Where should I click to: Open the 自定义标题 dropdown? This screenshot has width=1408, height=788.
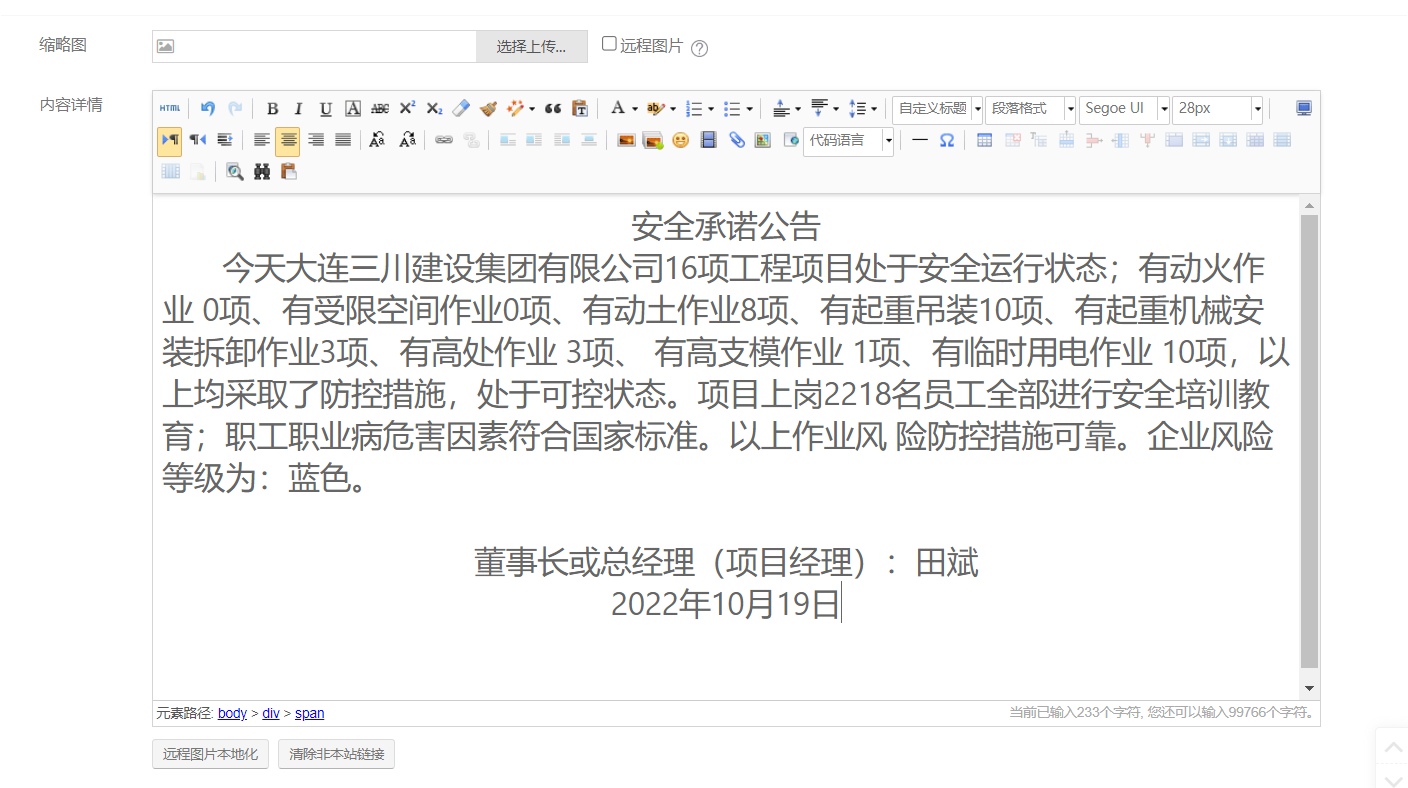click(937, 108)
